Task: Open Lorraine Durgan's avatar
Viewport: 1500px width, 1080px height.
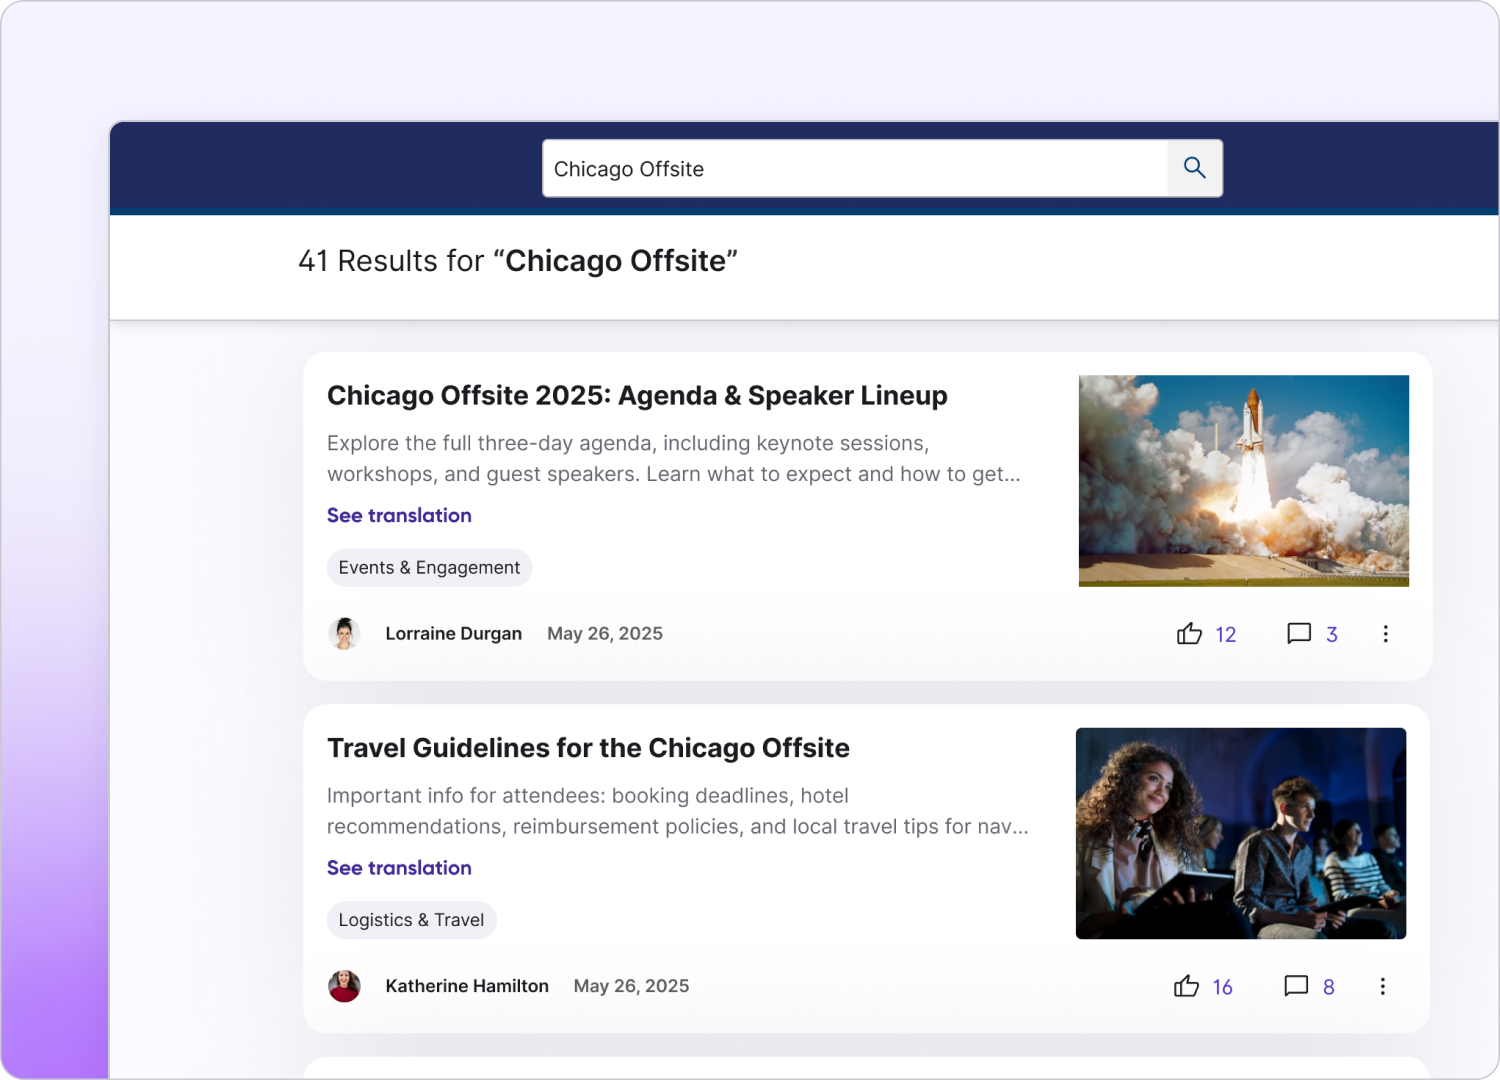Action: [x=344, y=634]
